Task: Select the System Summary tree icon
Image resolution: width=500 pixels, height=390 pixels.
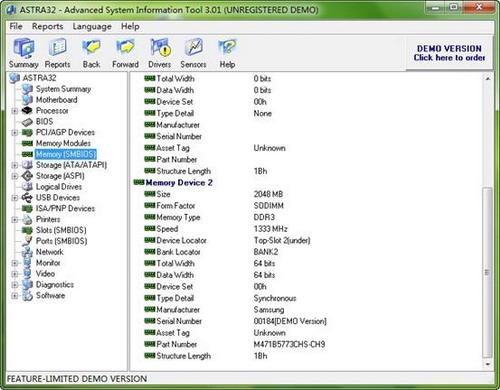Action: 27,89
